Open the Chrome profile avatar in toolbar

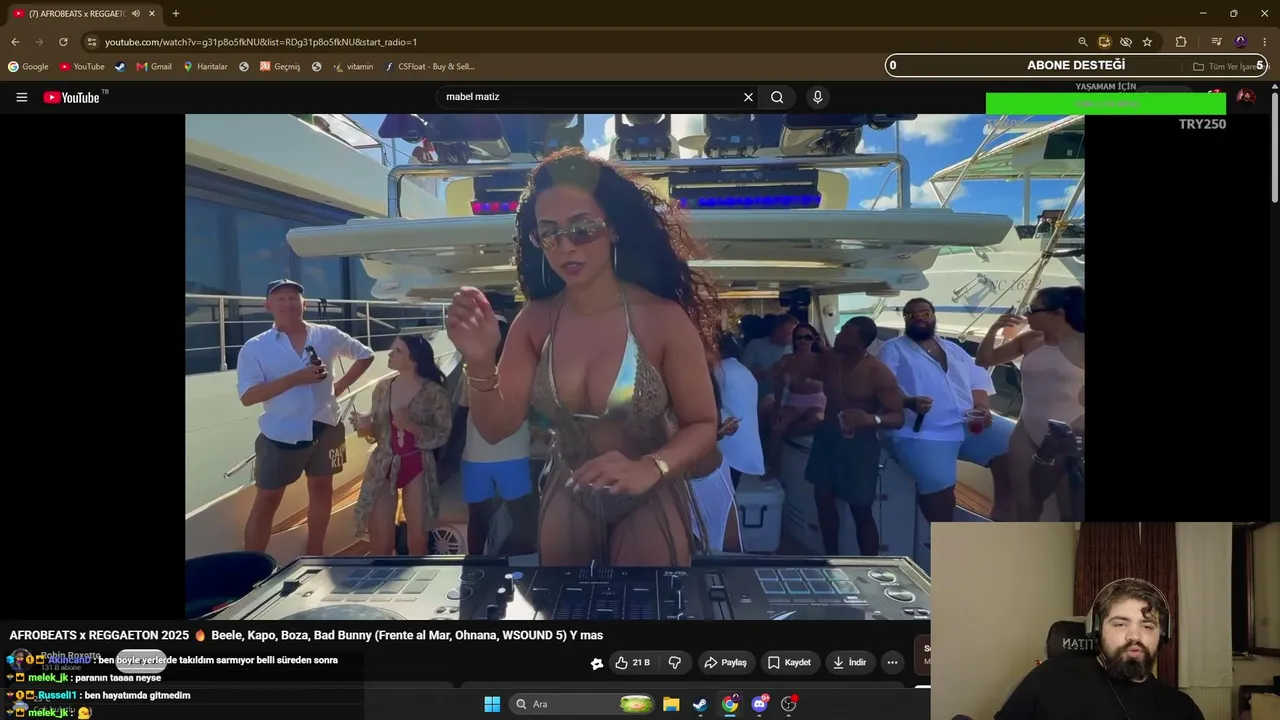click(x=1241, y=42)
